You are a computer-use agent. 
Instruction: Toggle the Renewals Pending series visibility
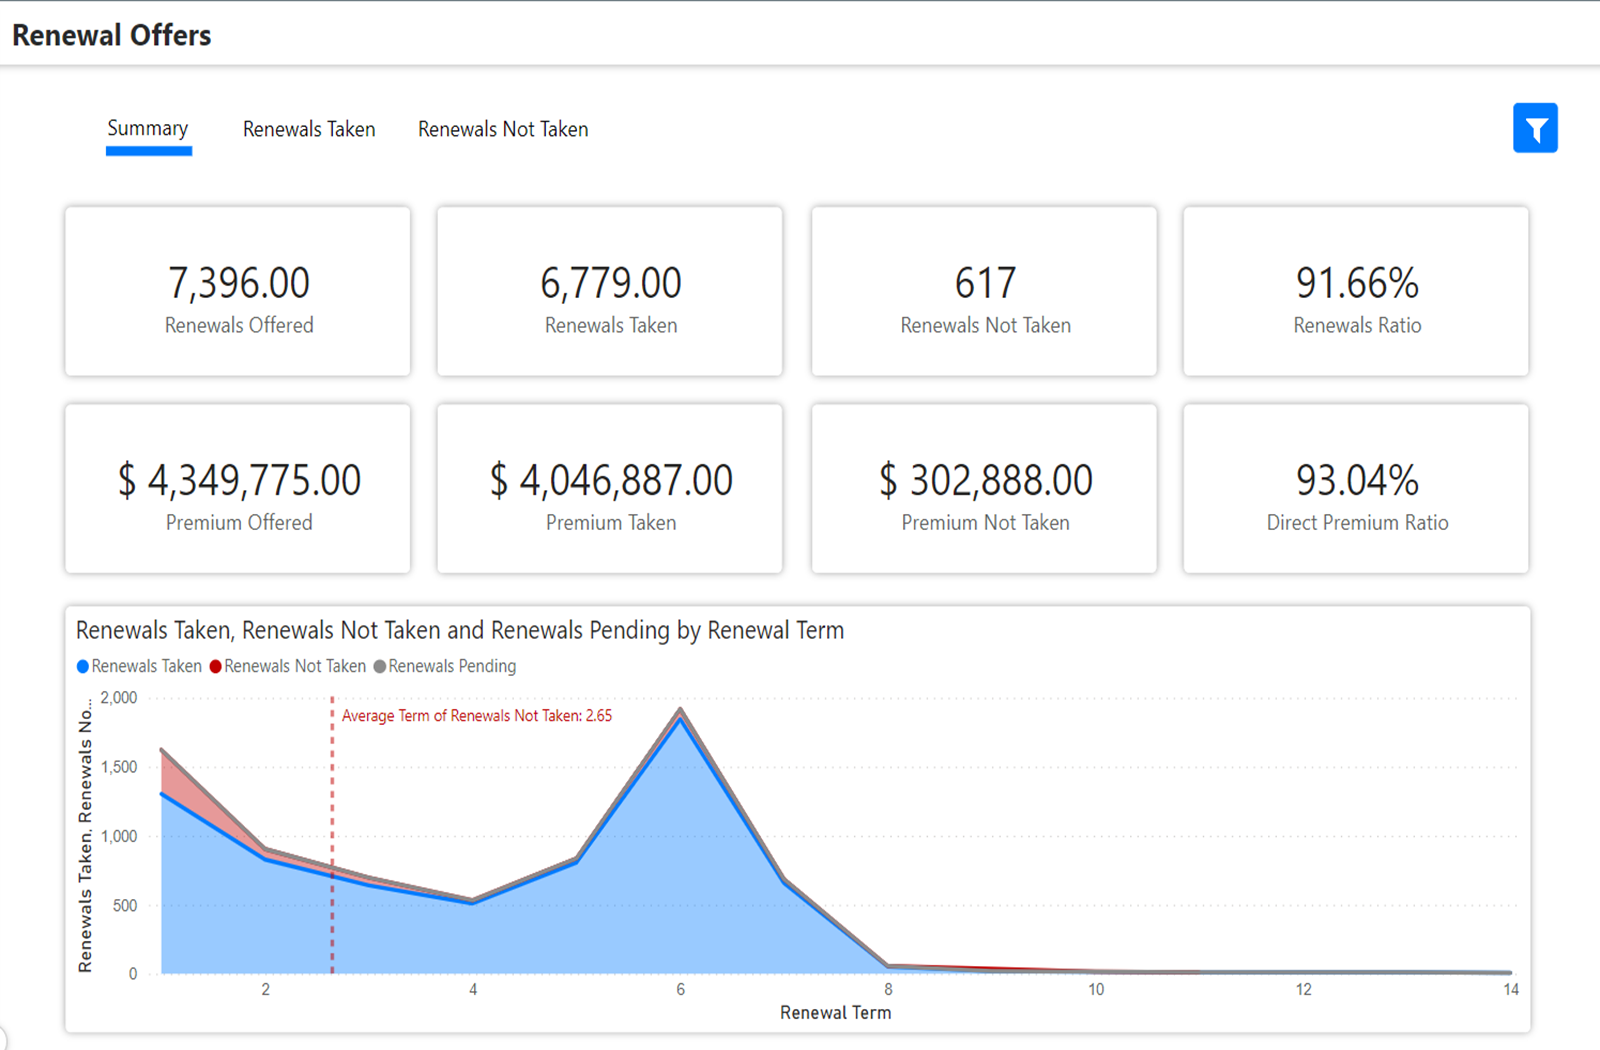pyautogui.click(x=451, y=665)
